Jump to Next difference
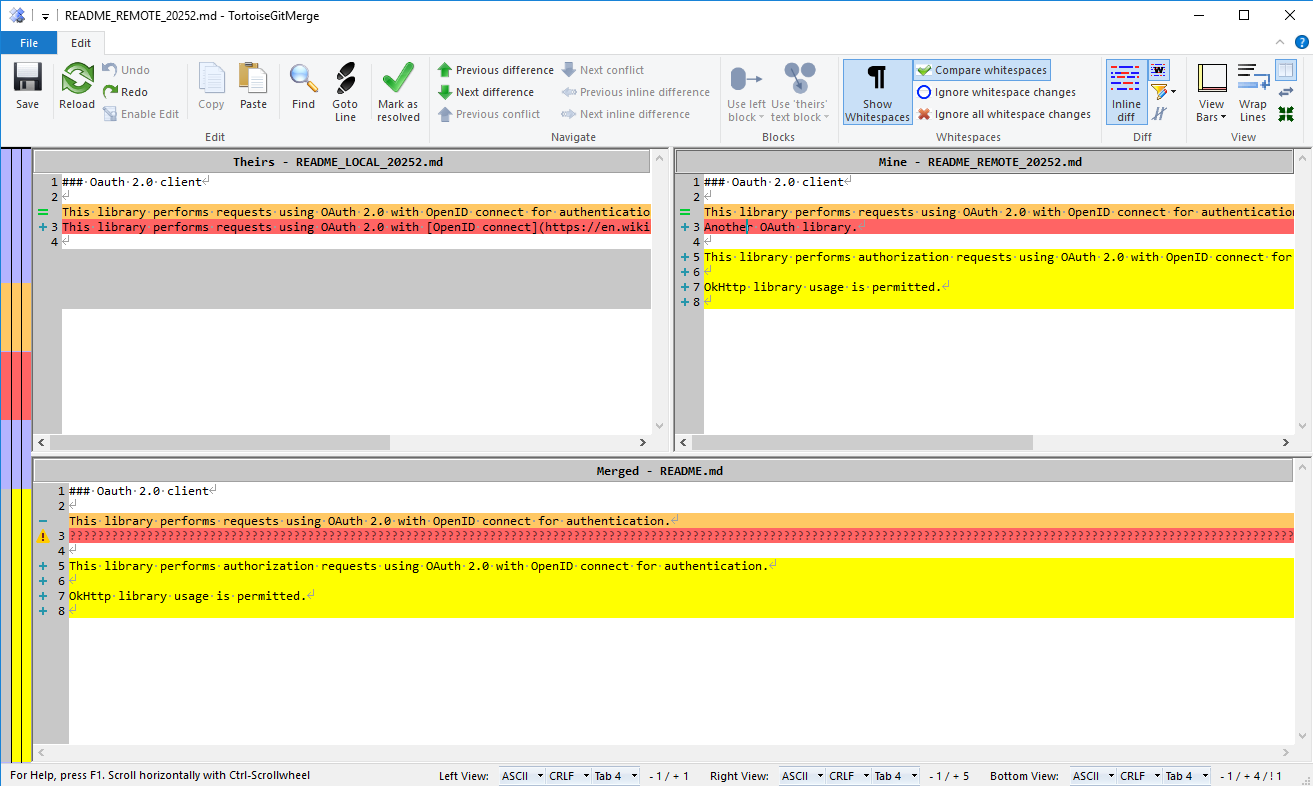 tap(487, 92)
